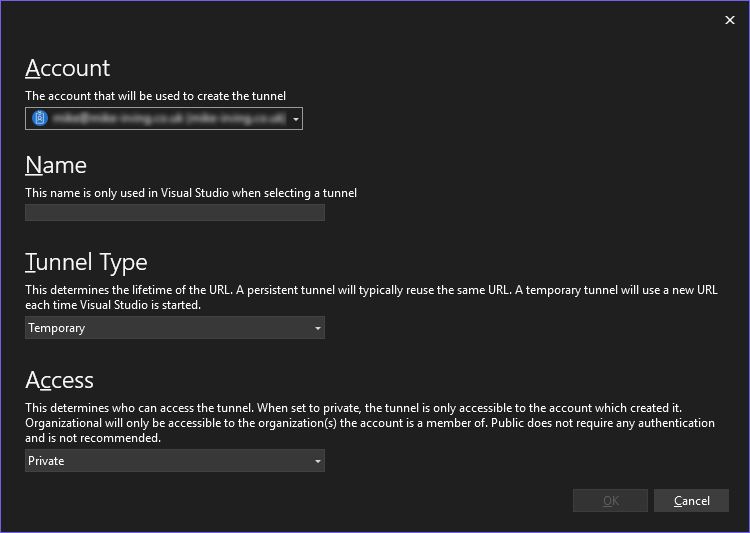Viewport: 750px width, 533px height.
Task: Expand the Tunnel Type dropdown arrow
Action: pos(317,328)
